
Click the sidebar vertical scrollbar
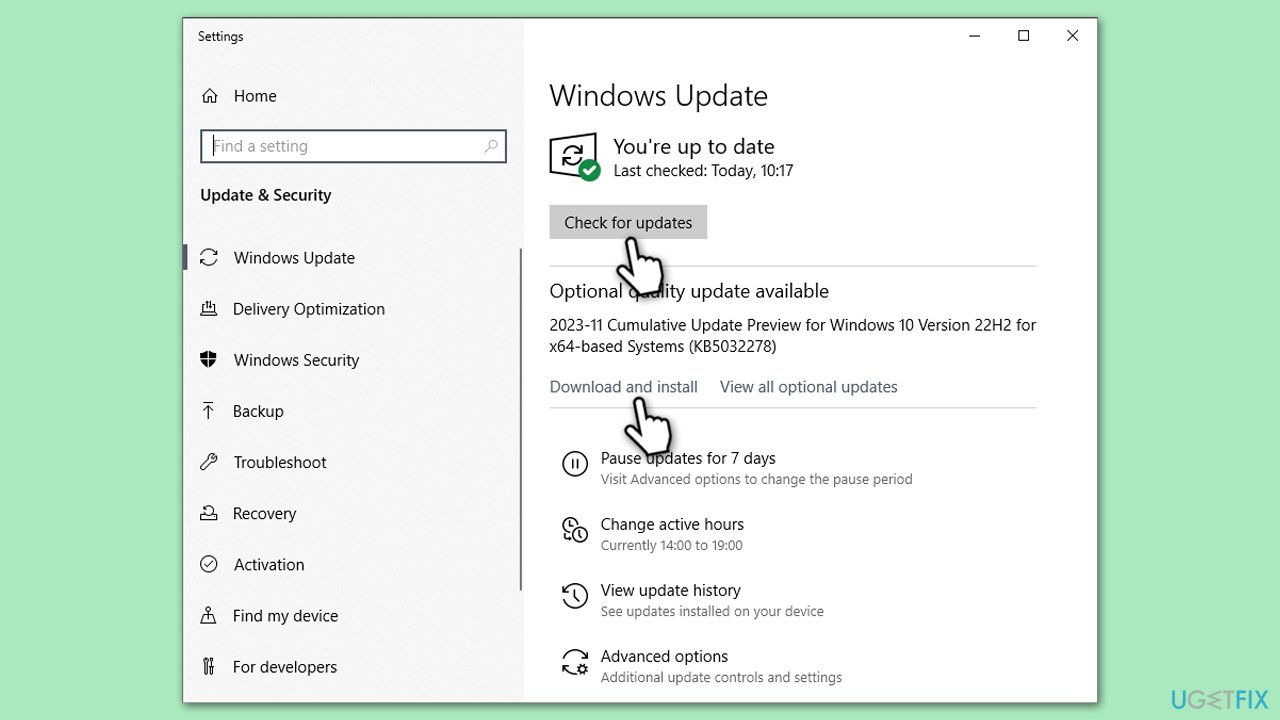coord(521,420)
